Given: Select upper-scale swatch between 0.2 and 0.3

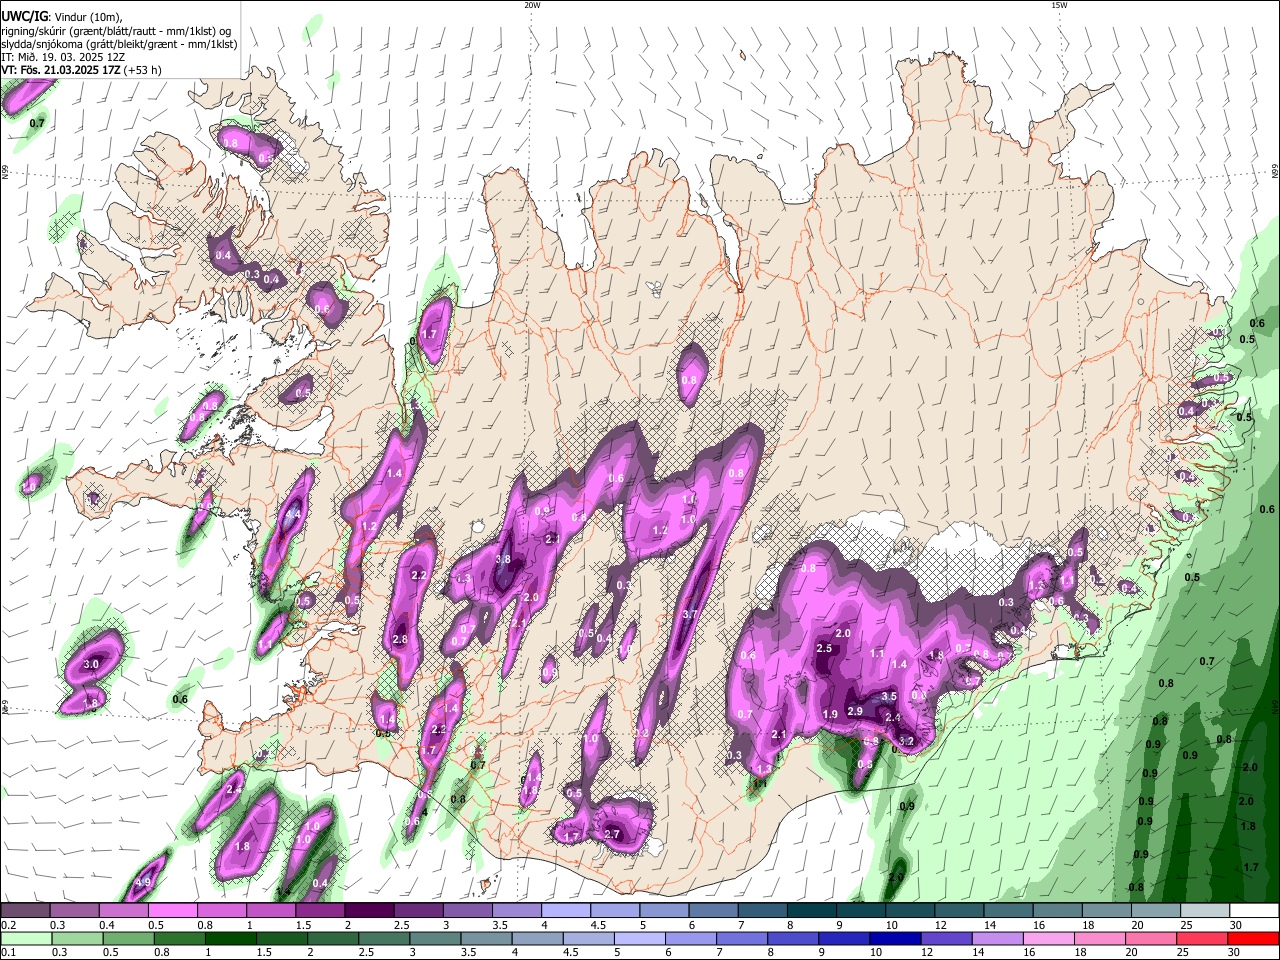Looking at the screenshot, I should tap(27, 910).
